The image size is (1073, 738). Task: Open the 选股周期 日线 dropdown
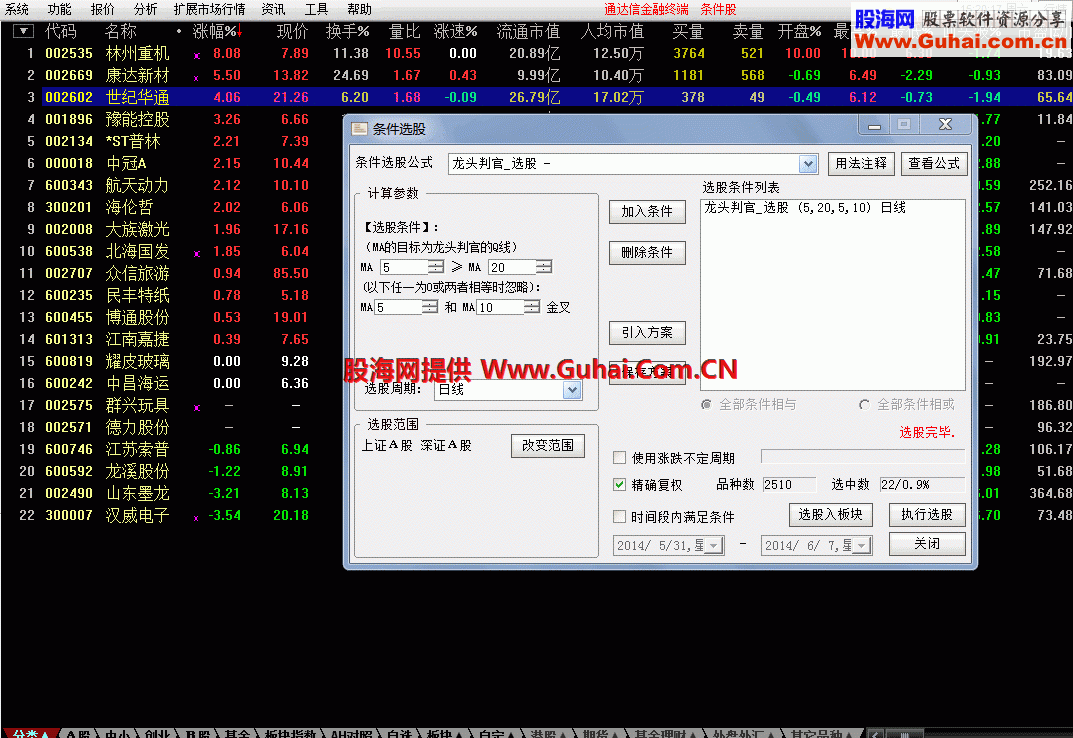pos(572,390)
